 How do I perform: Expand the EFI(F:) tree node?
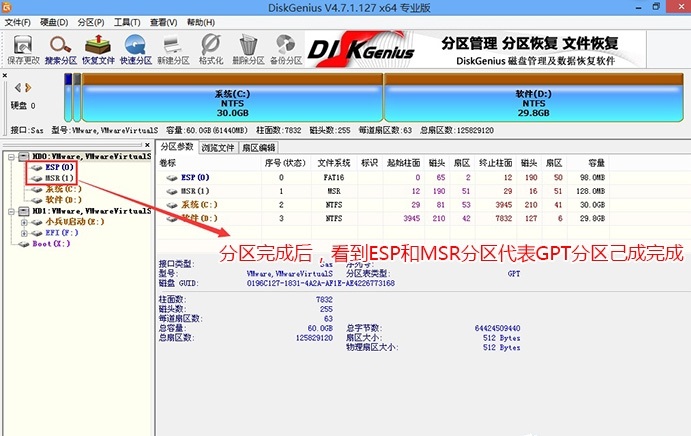point(24,233)
